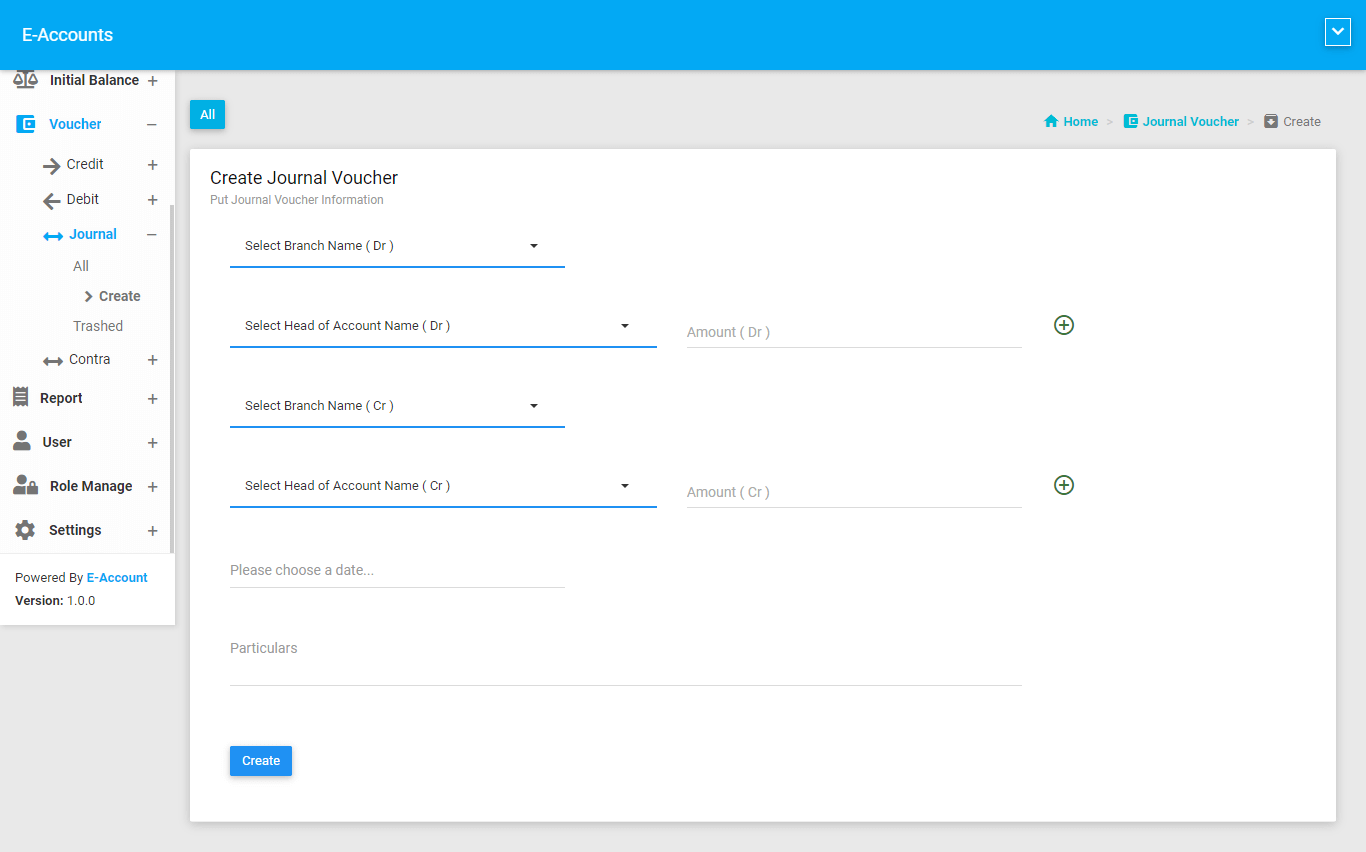The image size is (1366, 852).
Task: Open Trashed journal vouchers
Action: coord(98,326)
